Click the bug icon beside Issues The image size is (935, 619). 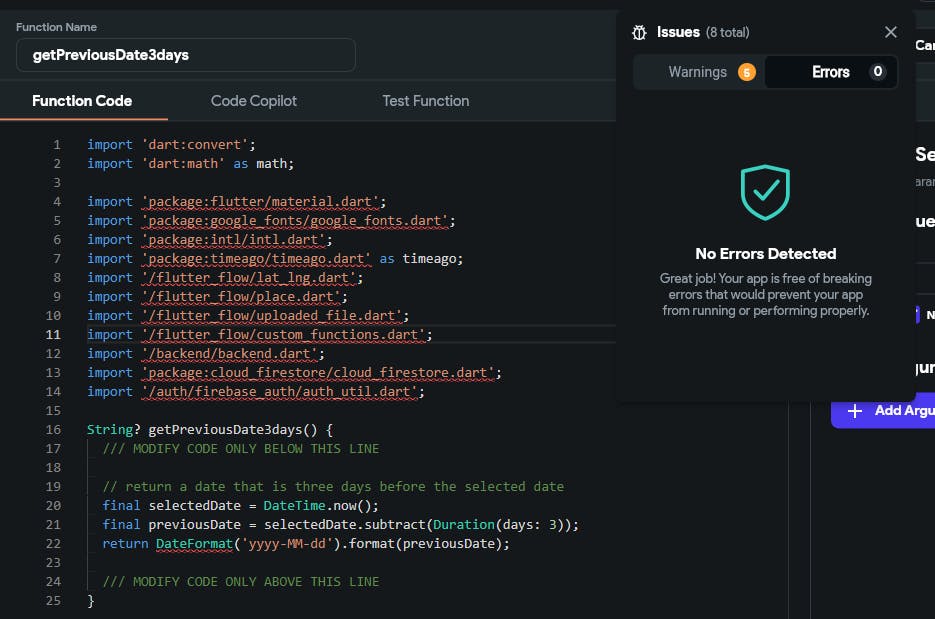640,32
